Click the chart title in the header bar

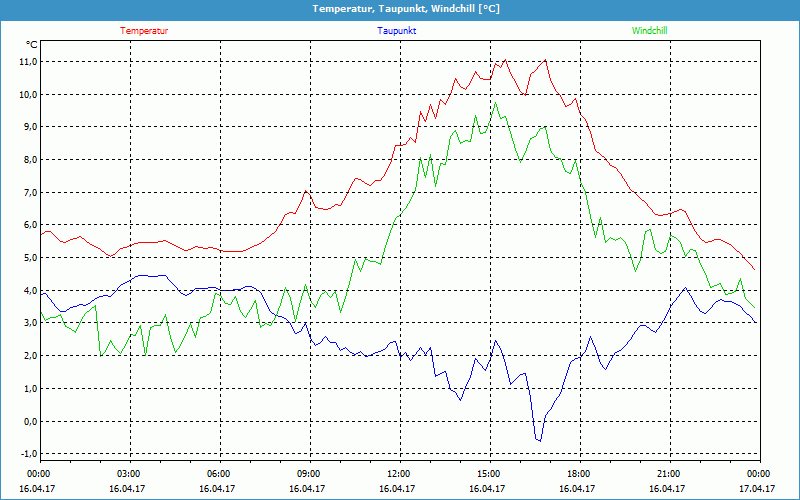pos(399,9)
